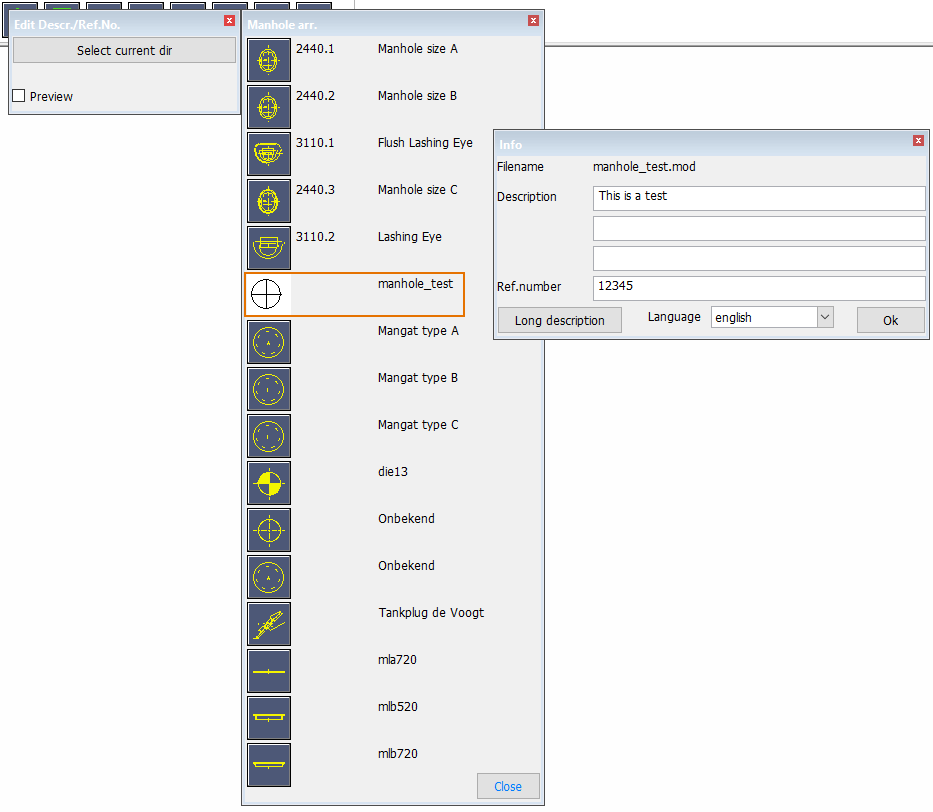Select the Manhole size A icon
Viewport: 933px width, 812px height.
(268, 60)
